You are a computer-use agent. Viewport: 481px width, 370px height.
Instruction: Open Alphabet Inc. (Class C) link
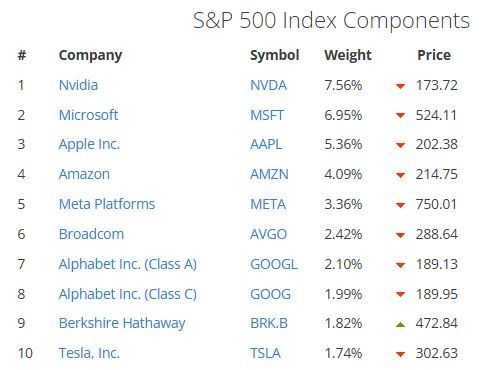click(128, 294)
